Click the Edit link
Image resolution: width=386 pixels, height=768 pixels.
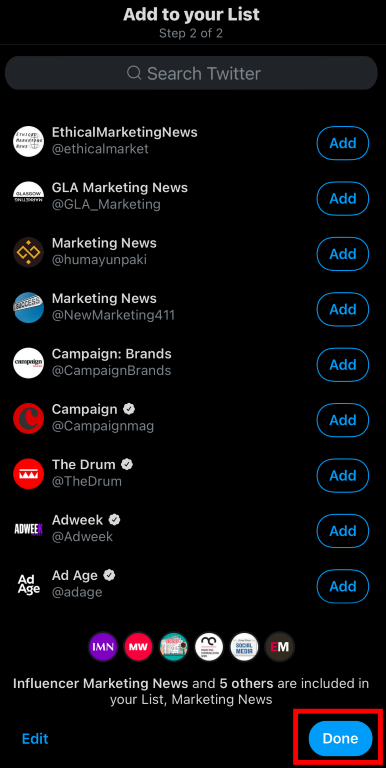click(35, 739)
